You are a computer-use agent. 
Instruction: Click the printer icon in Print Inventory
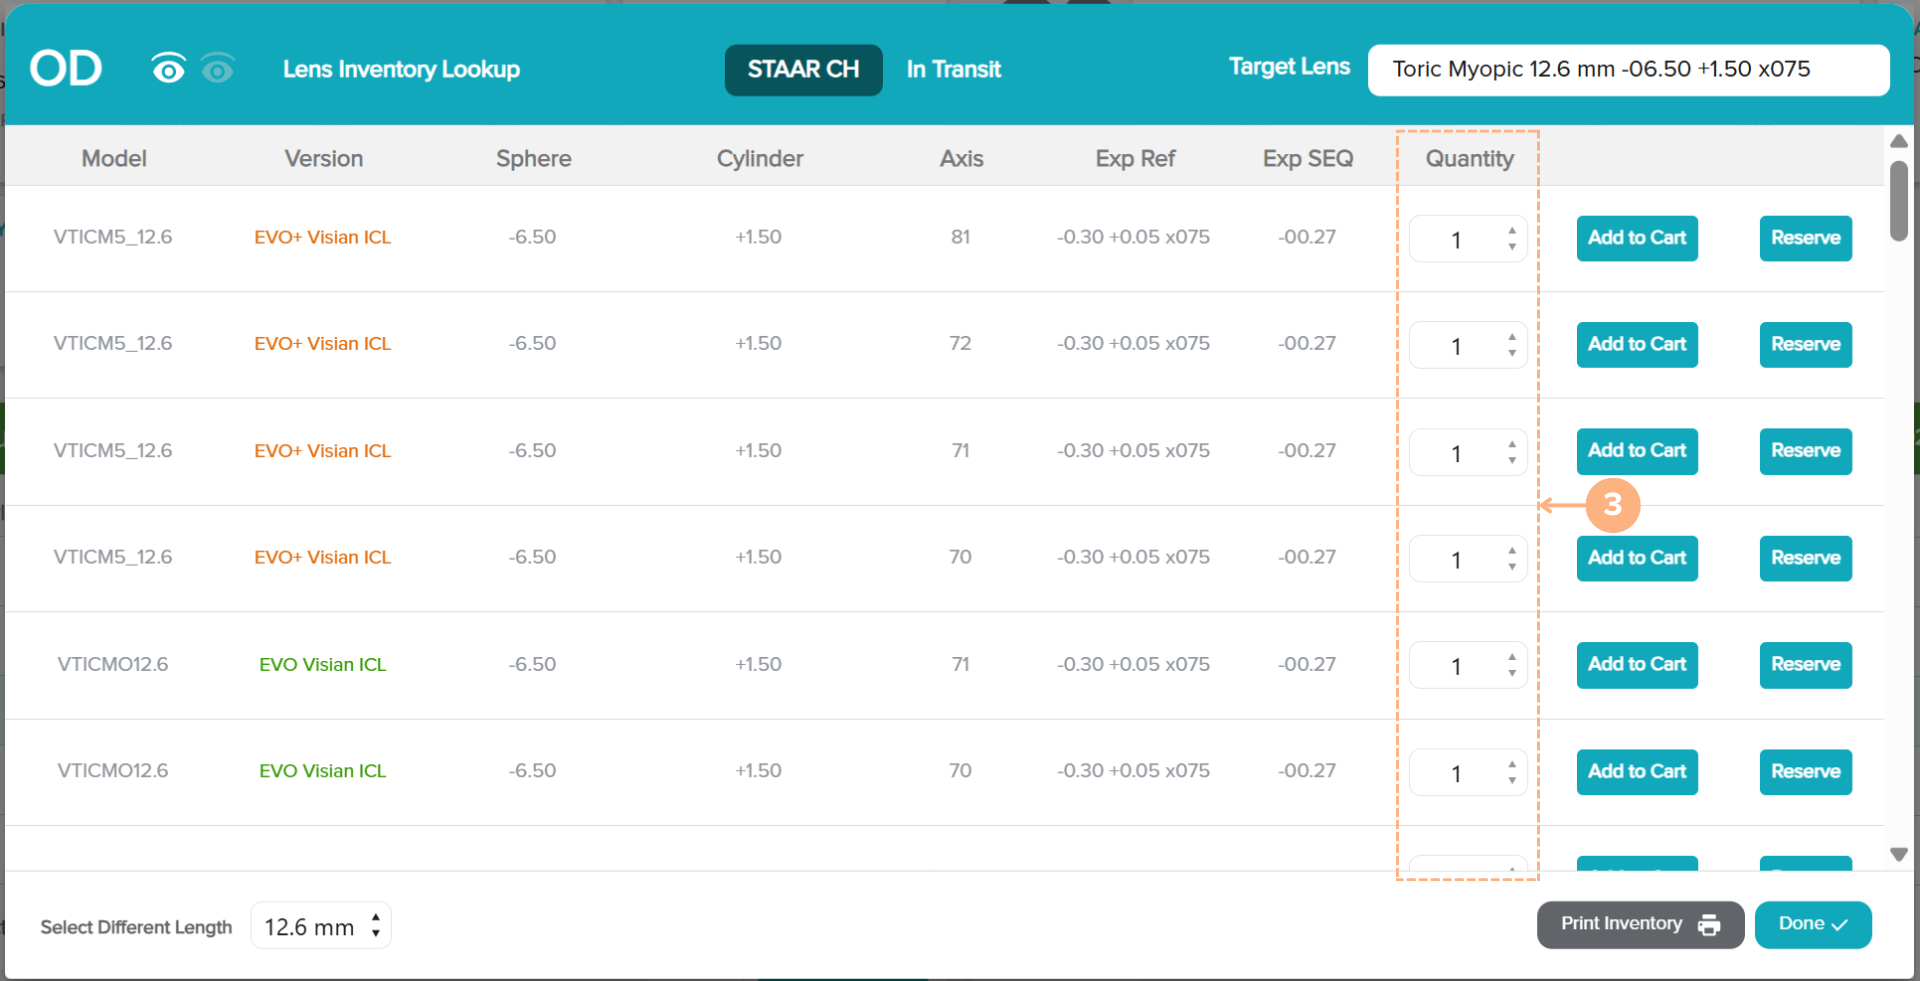pyautogui.click(x=1709, y=925)
